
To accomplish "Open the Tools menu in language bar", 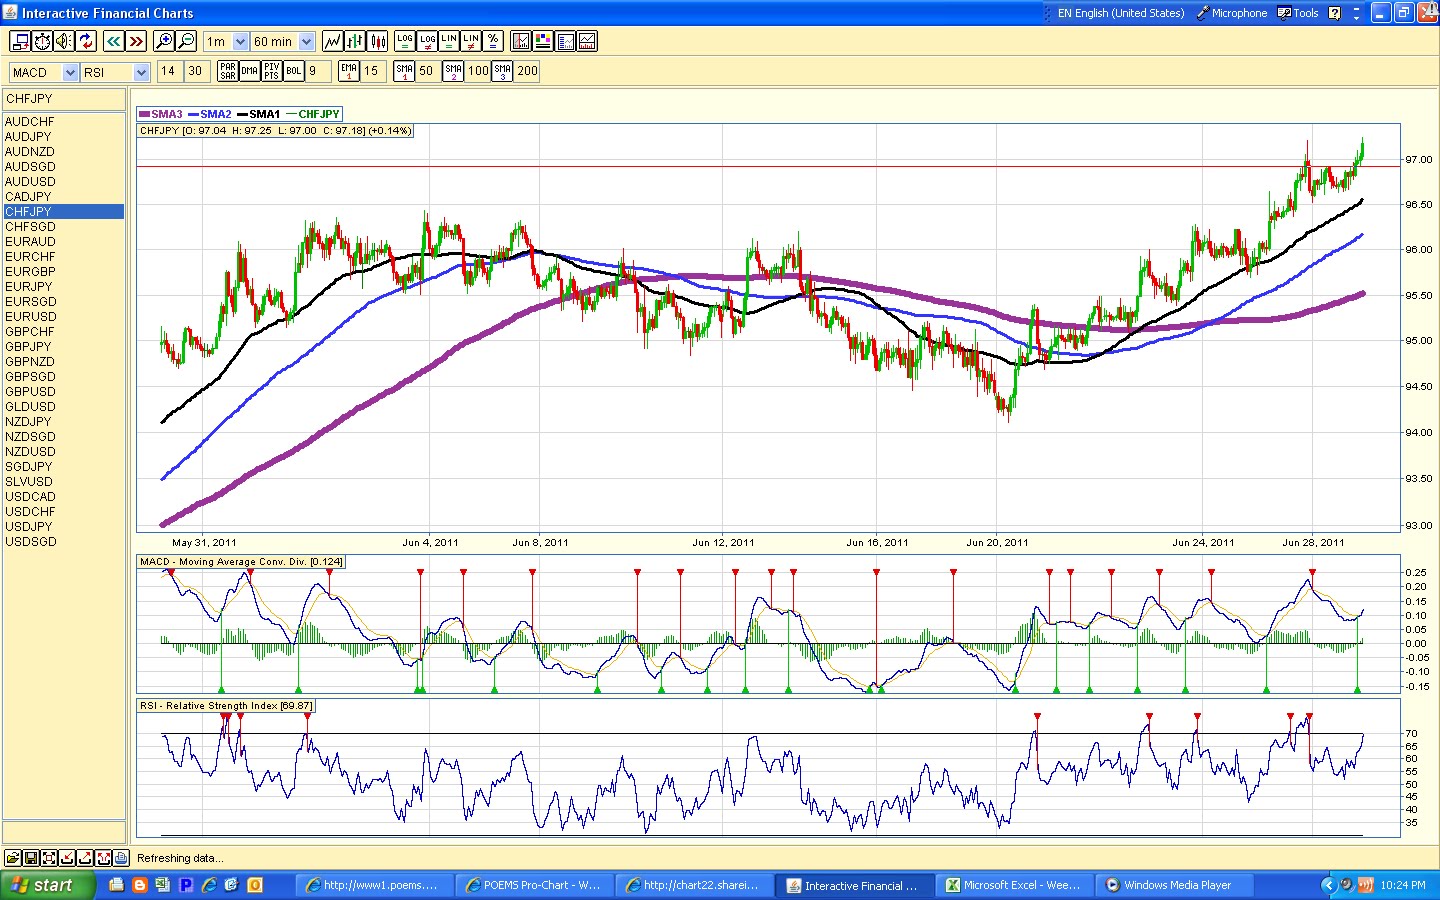I will (x=1298, y=13).
